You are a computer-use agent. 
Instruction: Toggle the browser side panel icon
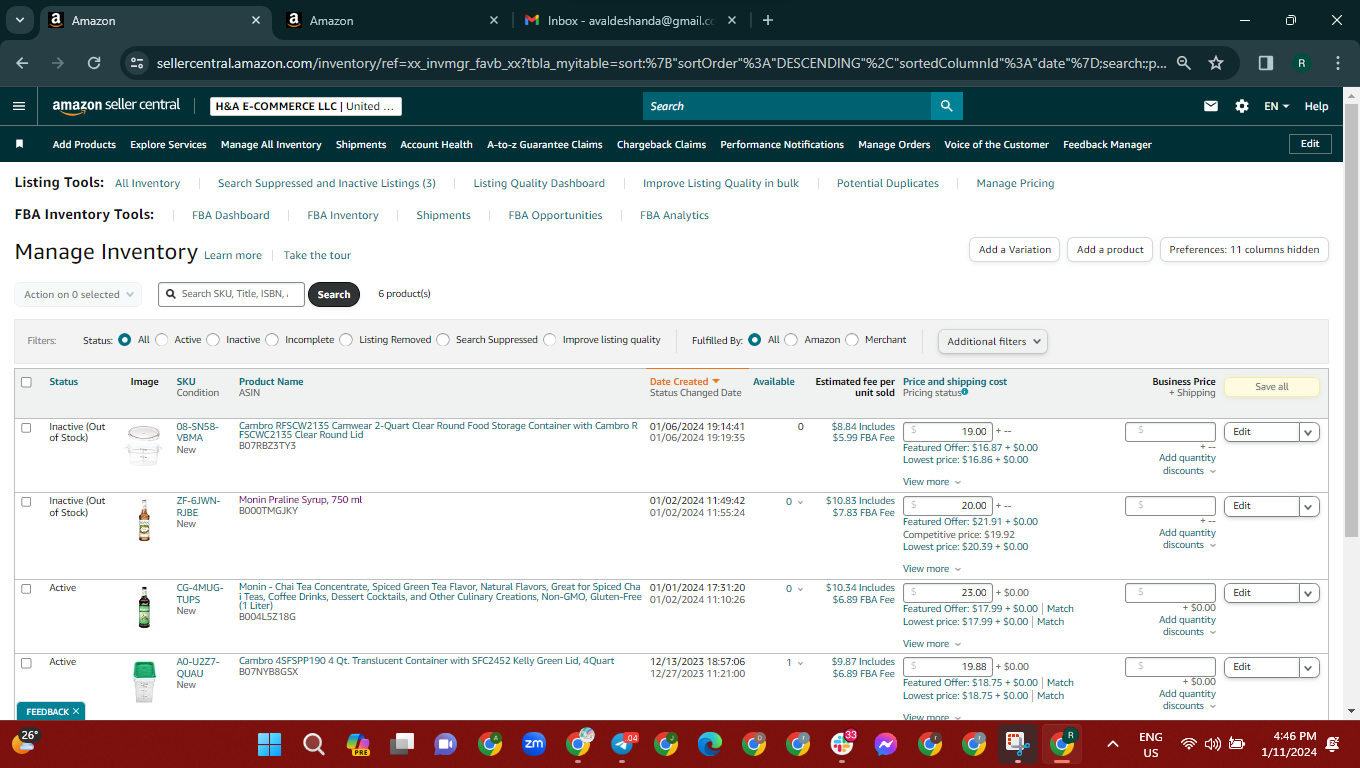(1266, 63)
